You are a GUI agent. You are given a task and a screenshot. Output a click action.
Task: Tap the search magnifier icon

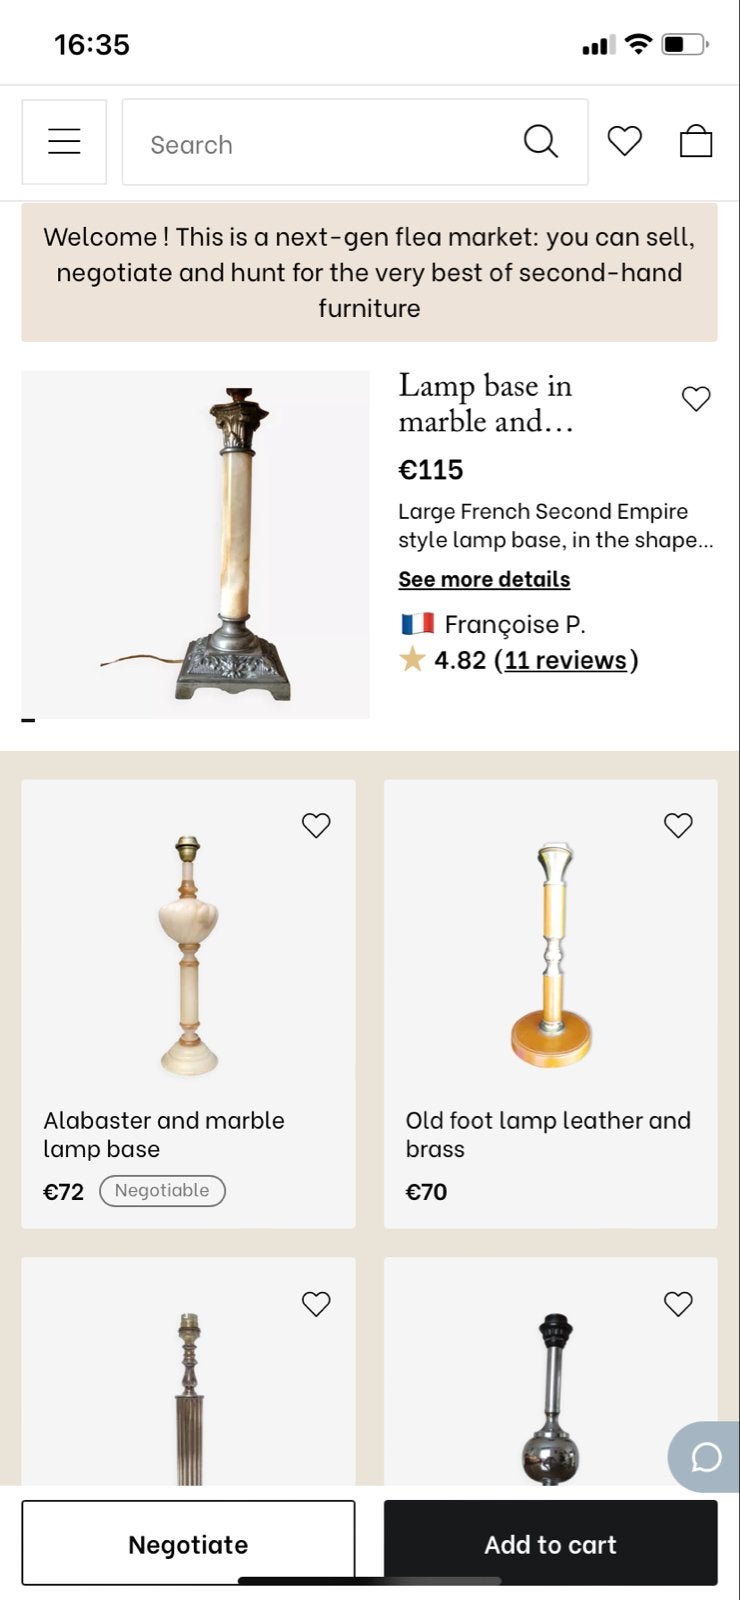click(540, 142)
